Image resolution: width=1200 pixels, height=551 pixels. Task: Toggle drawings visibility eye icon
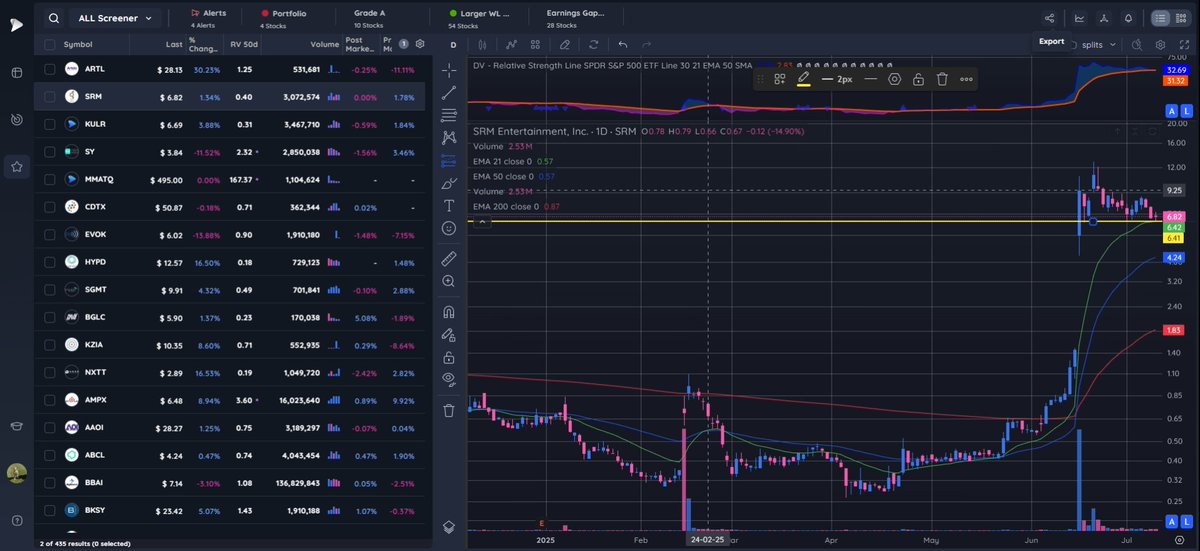coord(449,380)
